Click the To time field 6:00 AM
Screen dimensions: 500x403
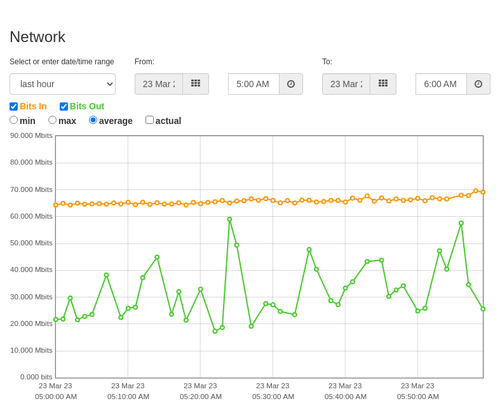(x=441, y=84)
